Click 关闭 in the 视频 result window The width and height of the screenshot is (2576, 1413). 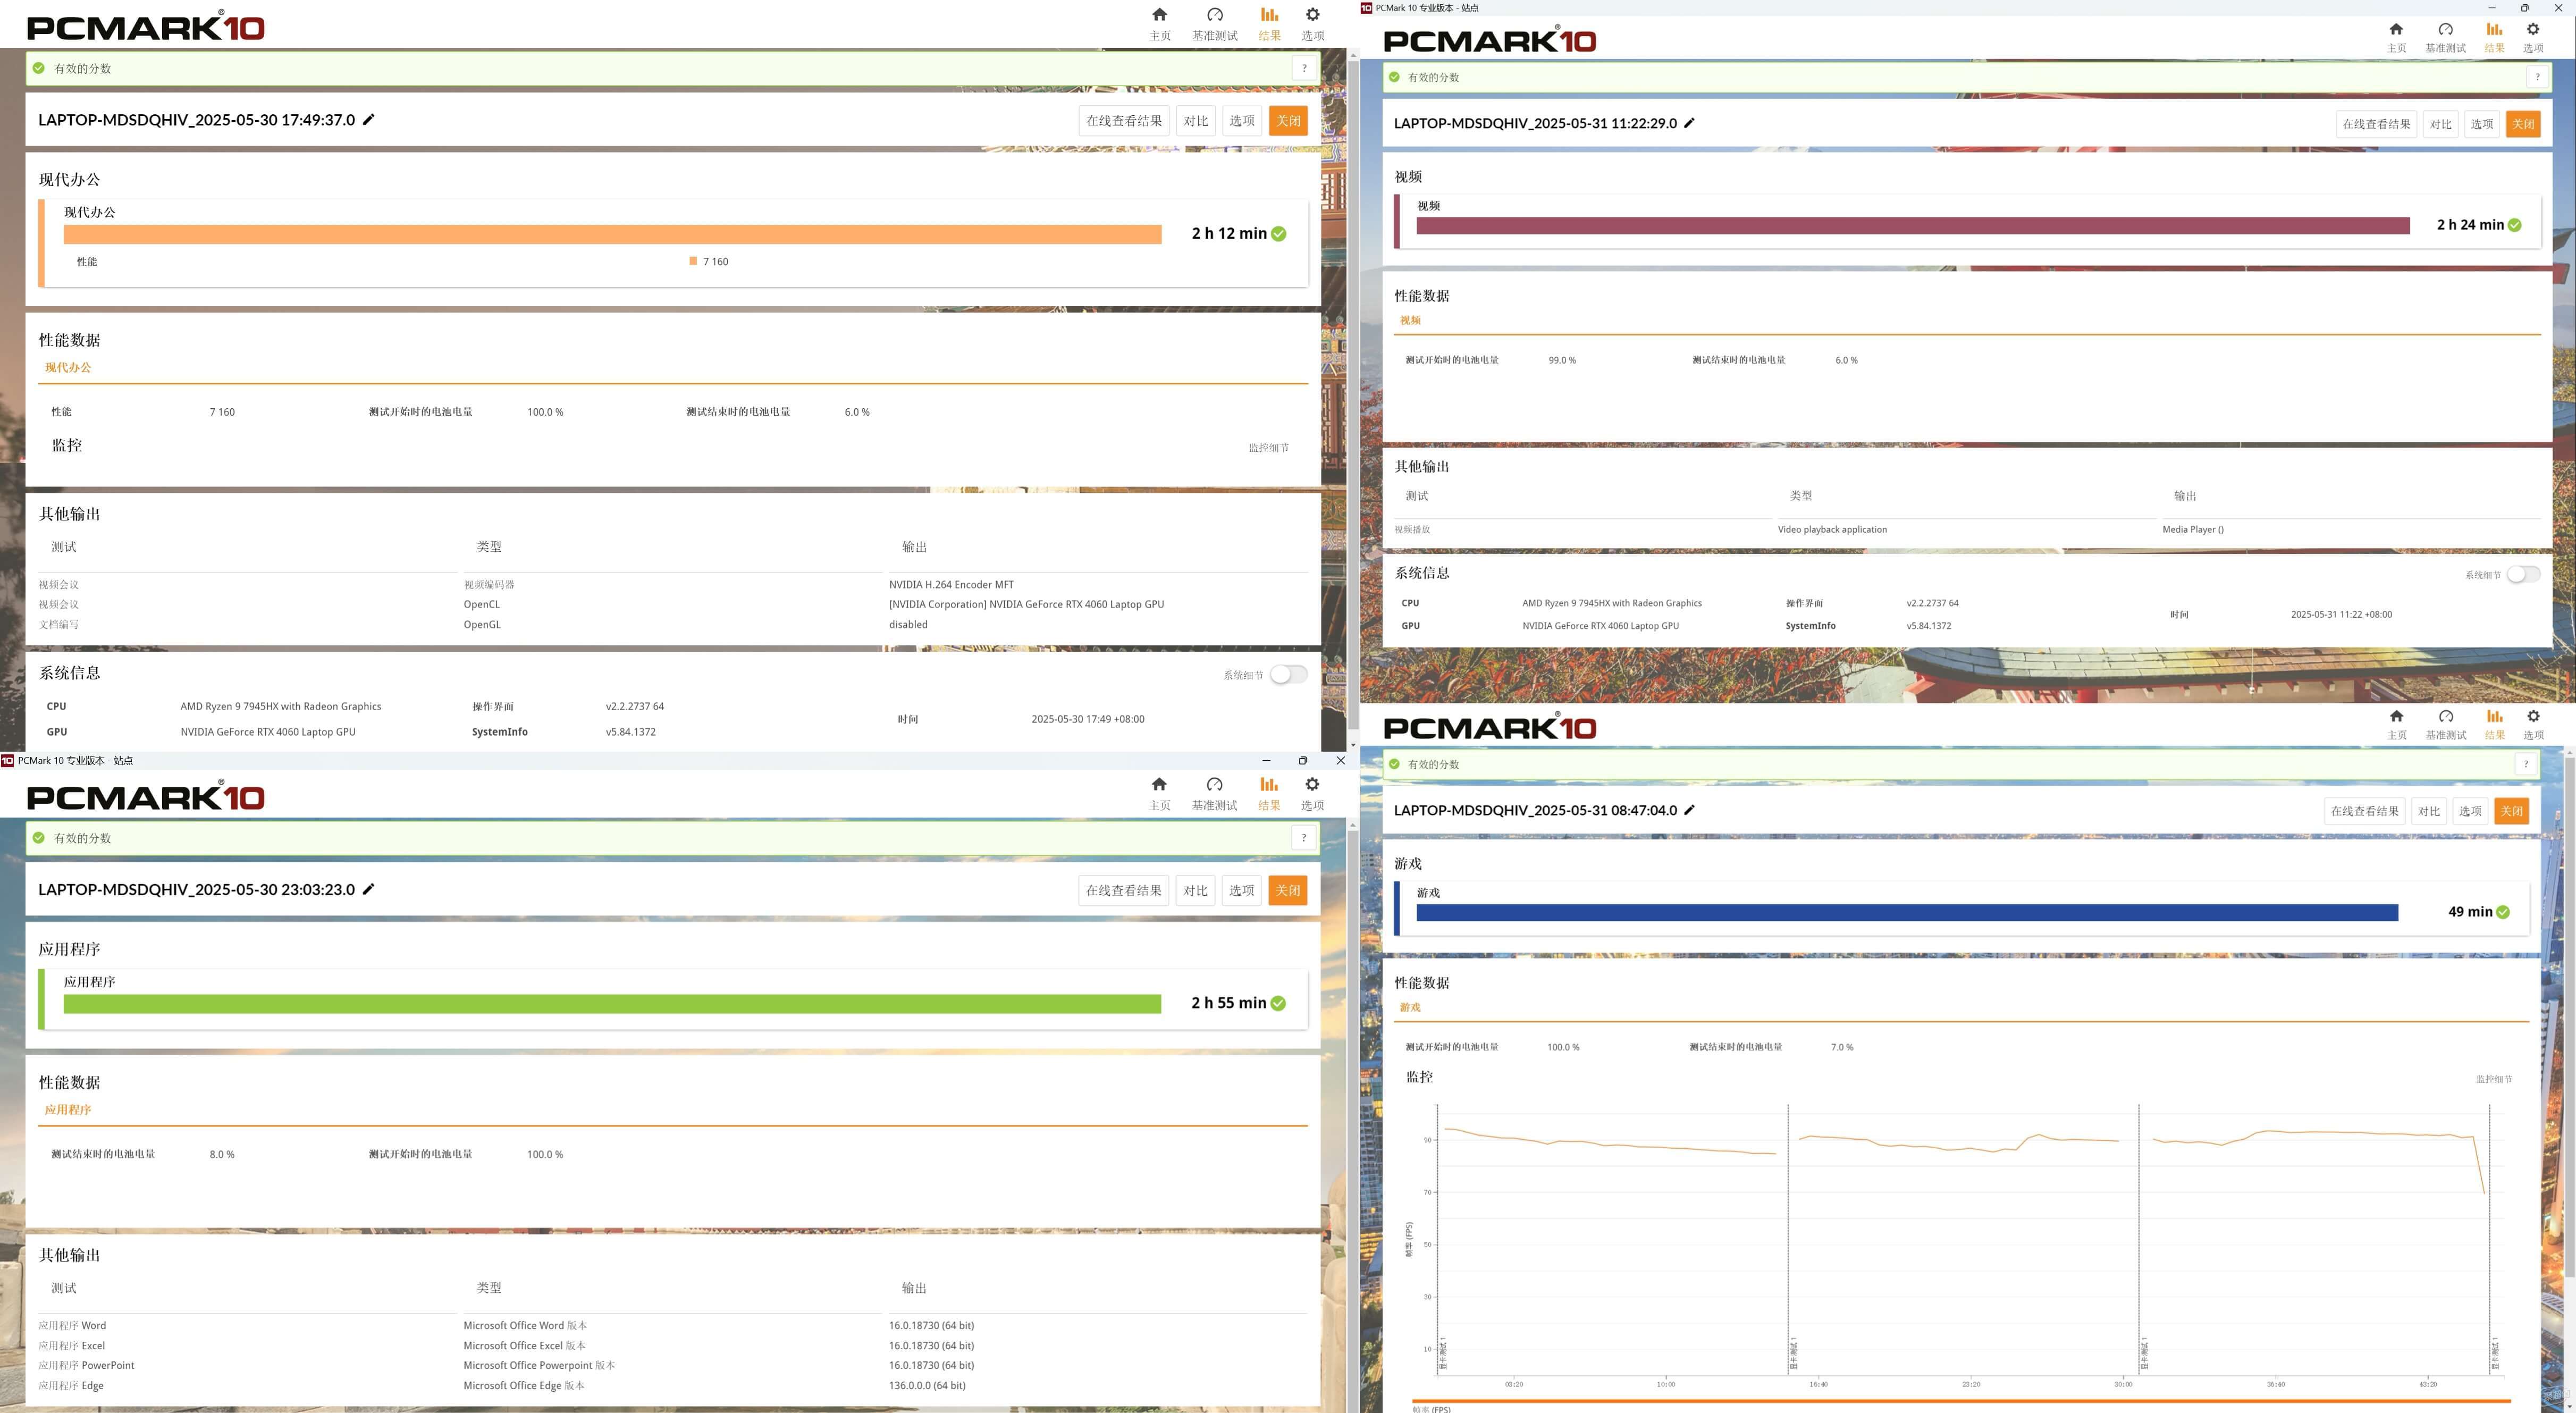pyautogui.click(x=2523, y=124)
